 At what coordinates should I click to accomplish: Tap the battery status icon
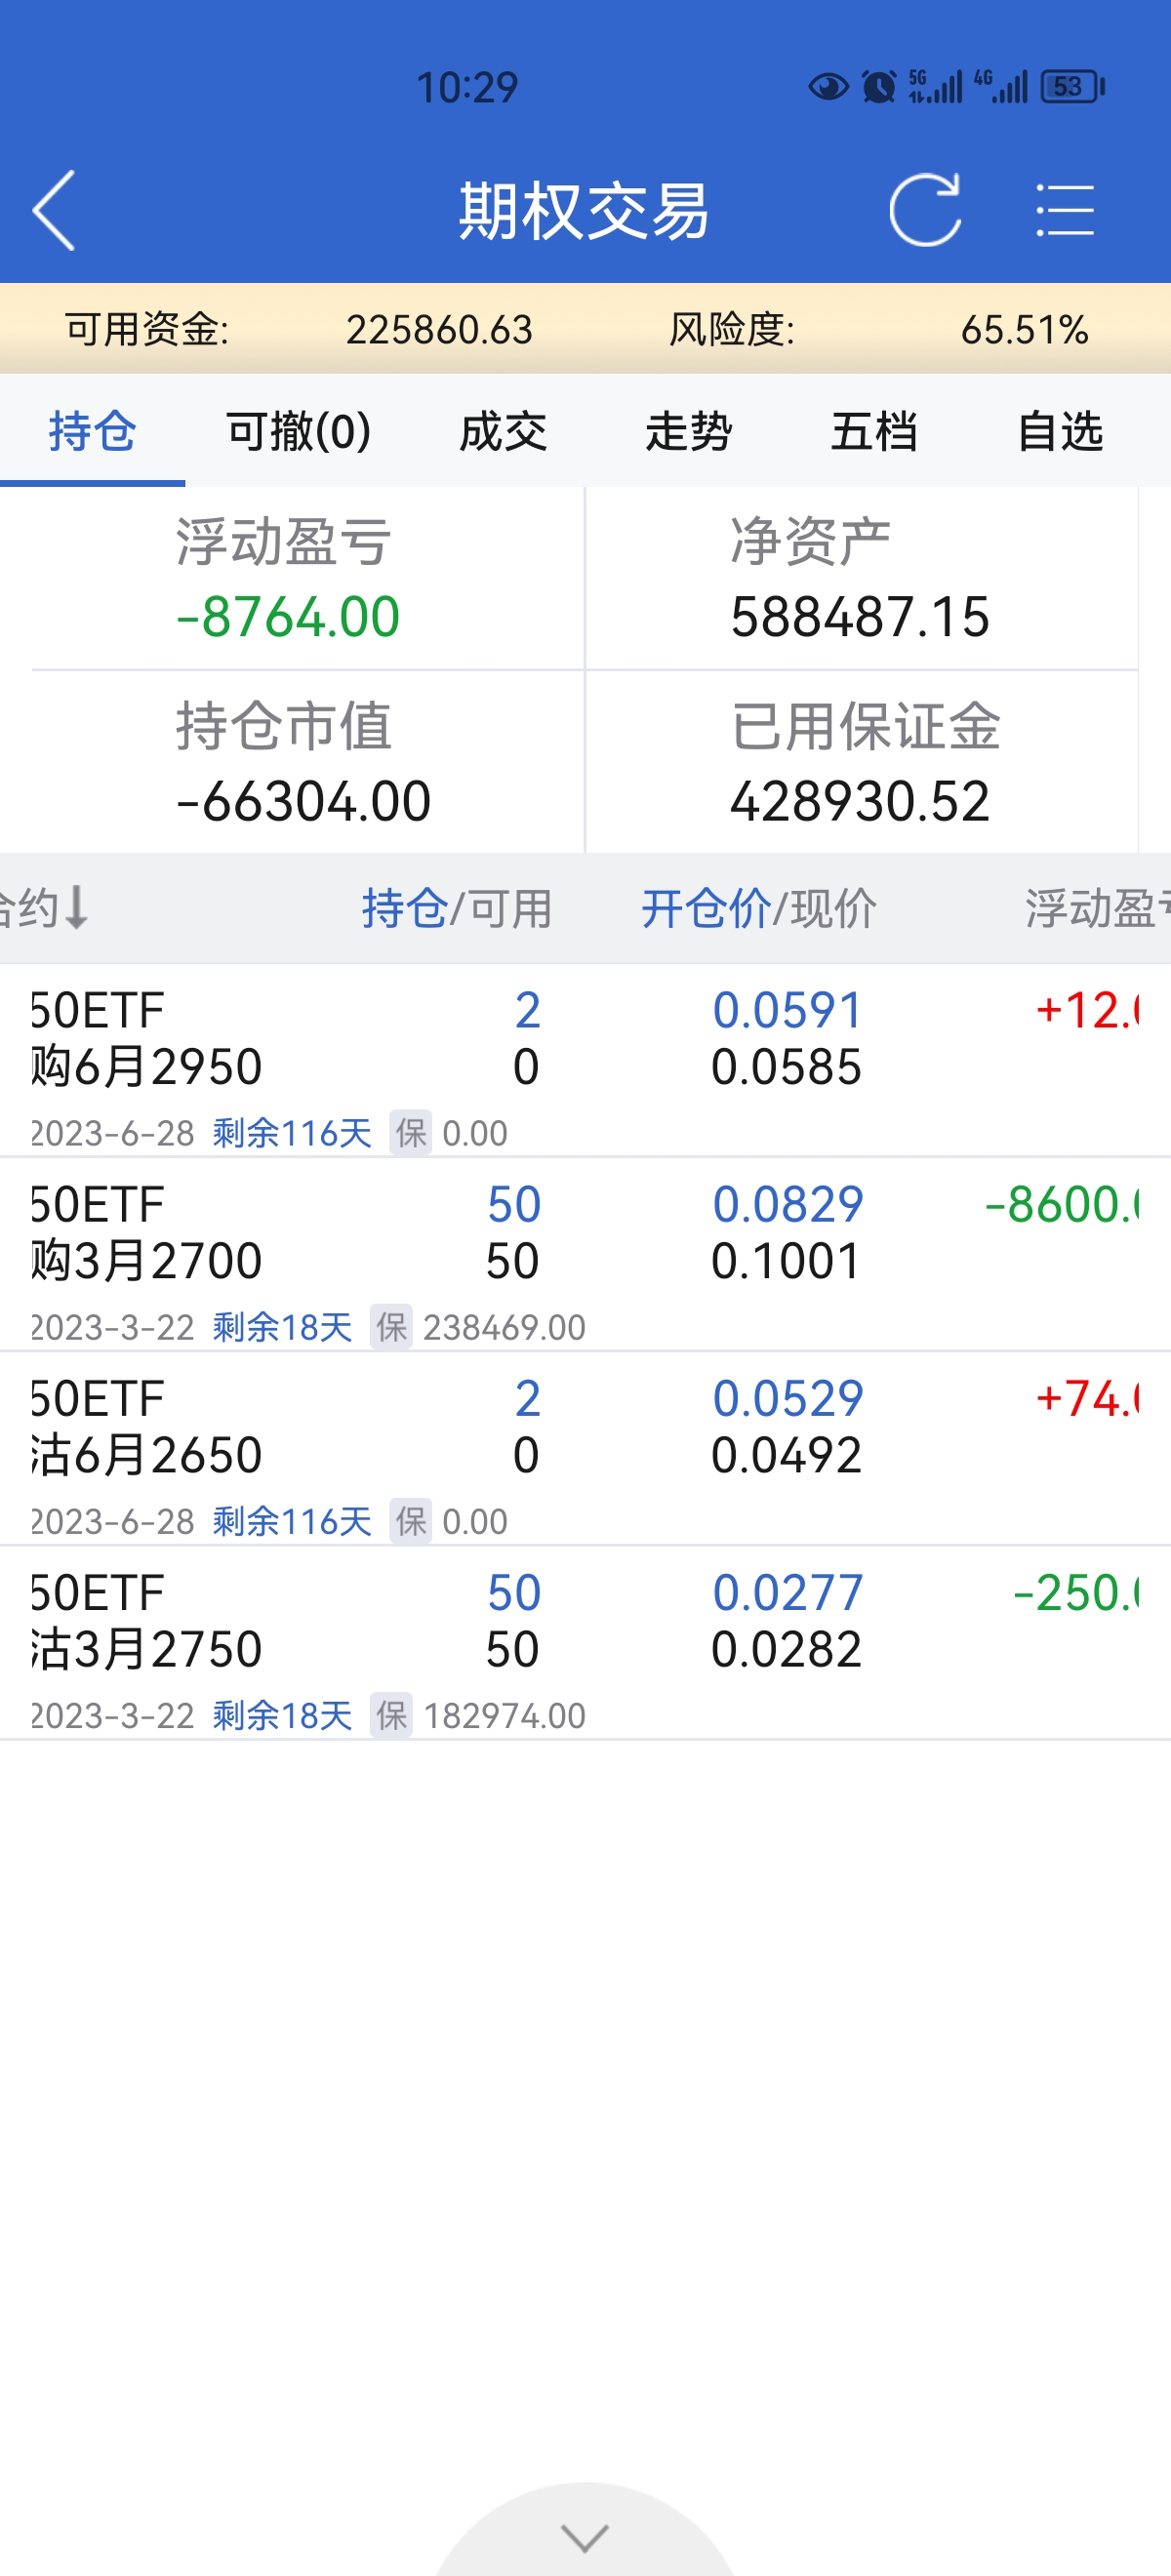tap(1071, 87)
